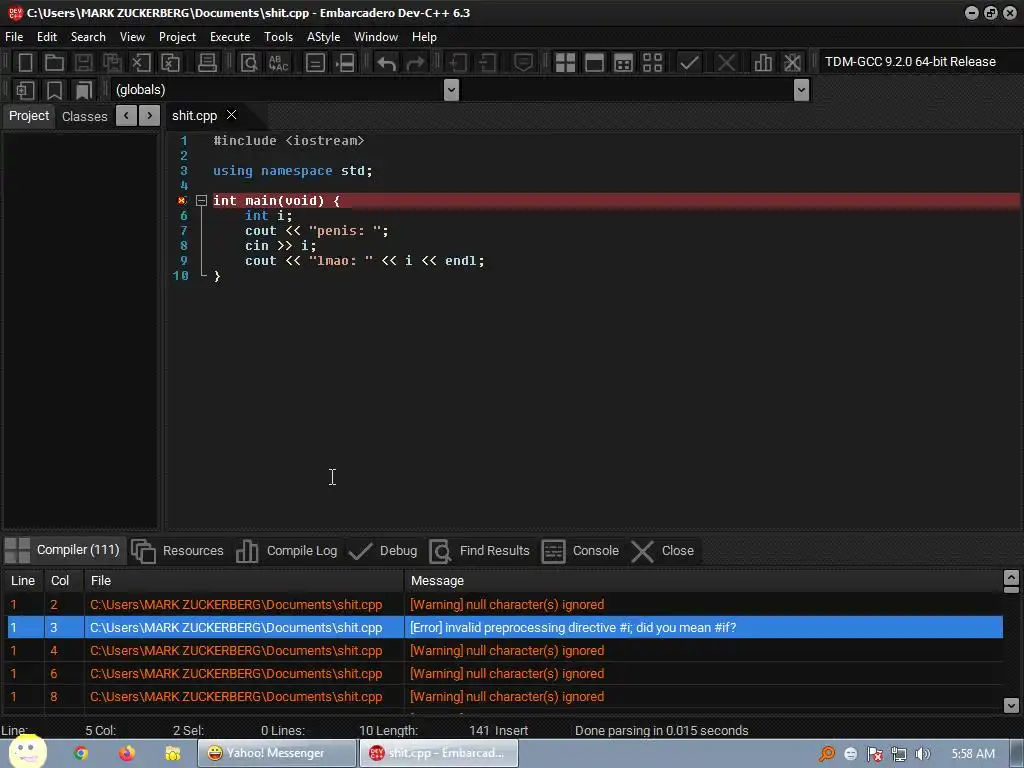Open the Execute menu
The height and width of the screenshot is (768, 1024).
230,37
